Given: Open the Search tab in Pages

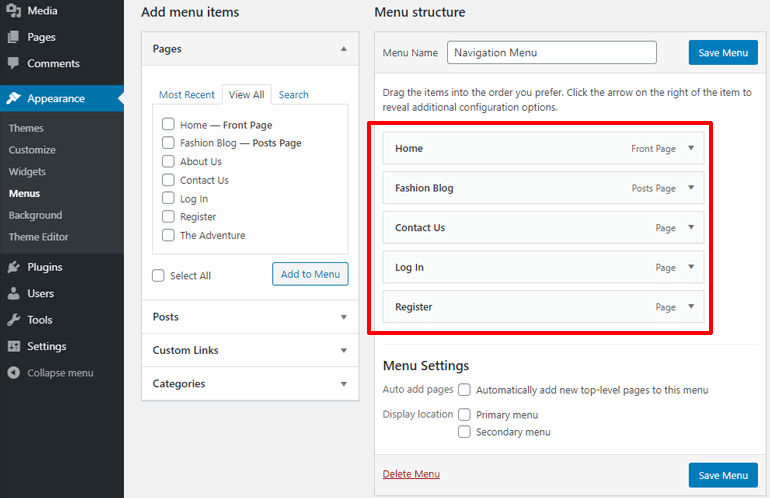Looking at the screenshot, I should coord(293,95).
